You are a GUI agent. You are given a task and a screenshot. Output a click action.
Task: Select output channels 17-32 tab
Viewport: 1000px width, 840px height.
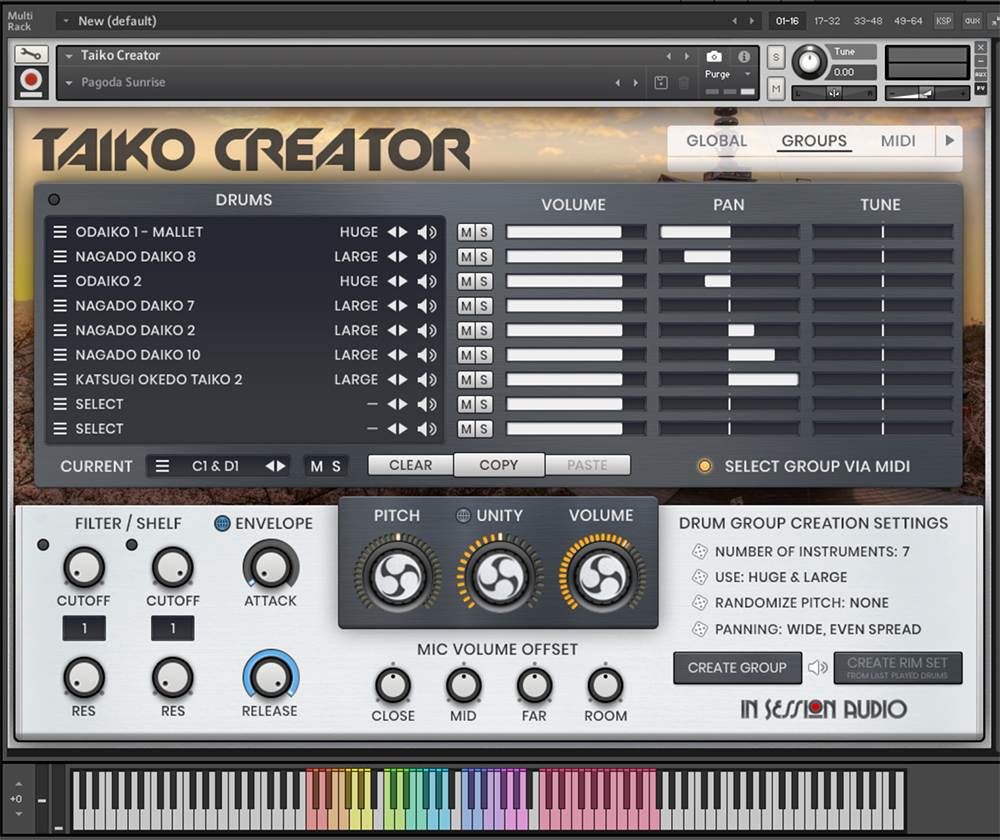[x=827, y=21]
